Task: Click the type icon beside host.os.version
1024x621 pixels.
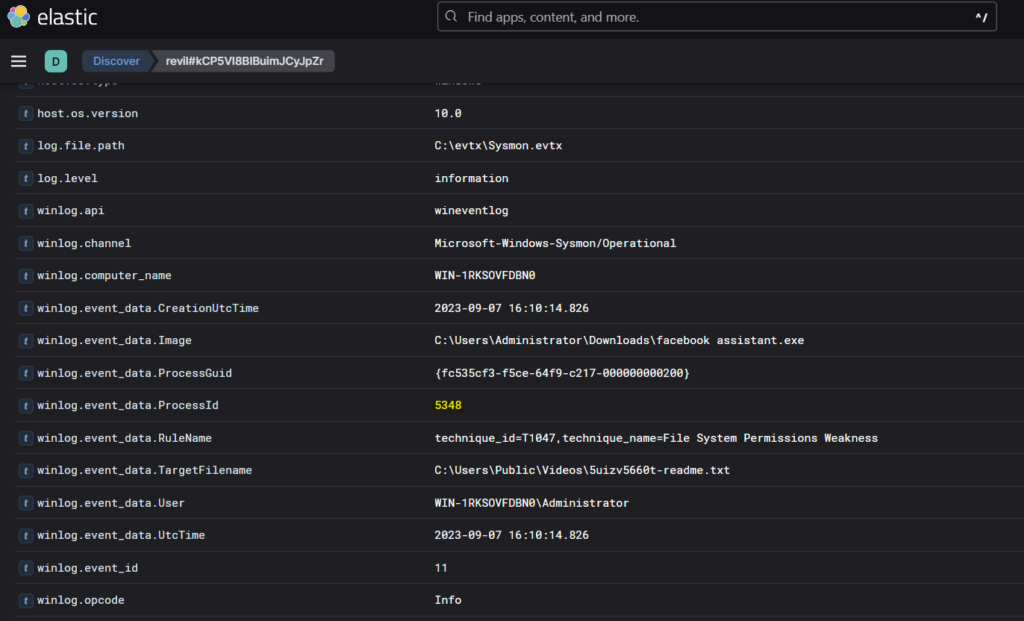Action: coord(26,114)
